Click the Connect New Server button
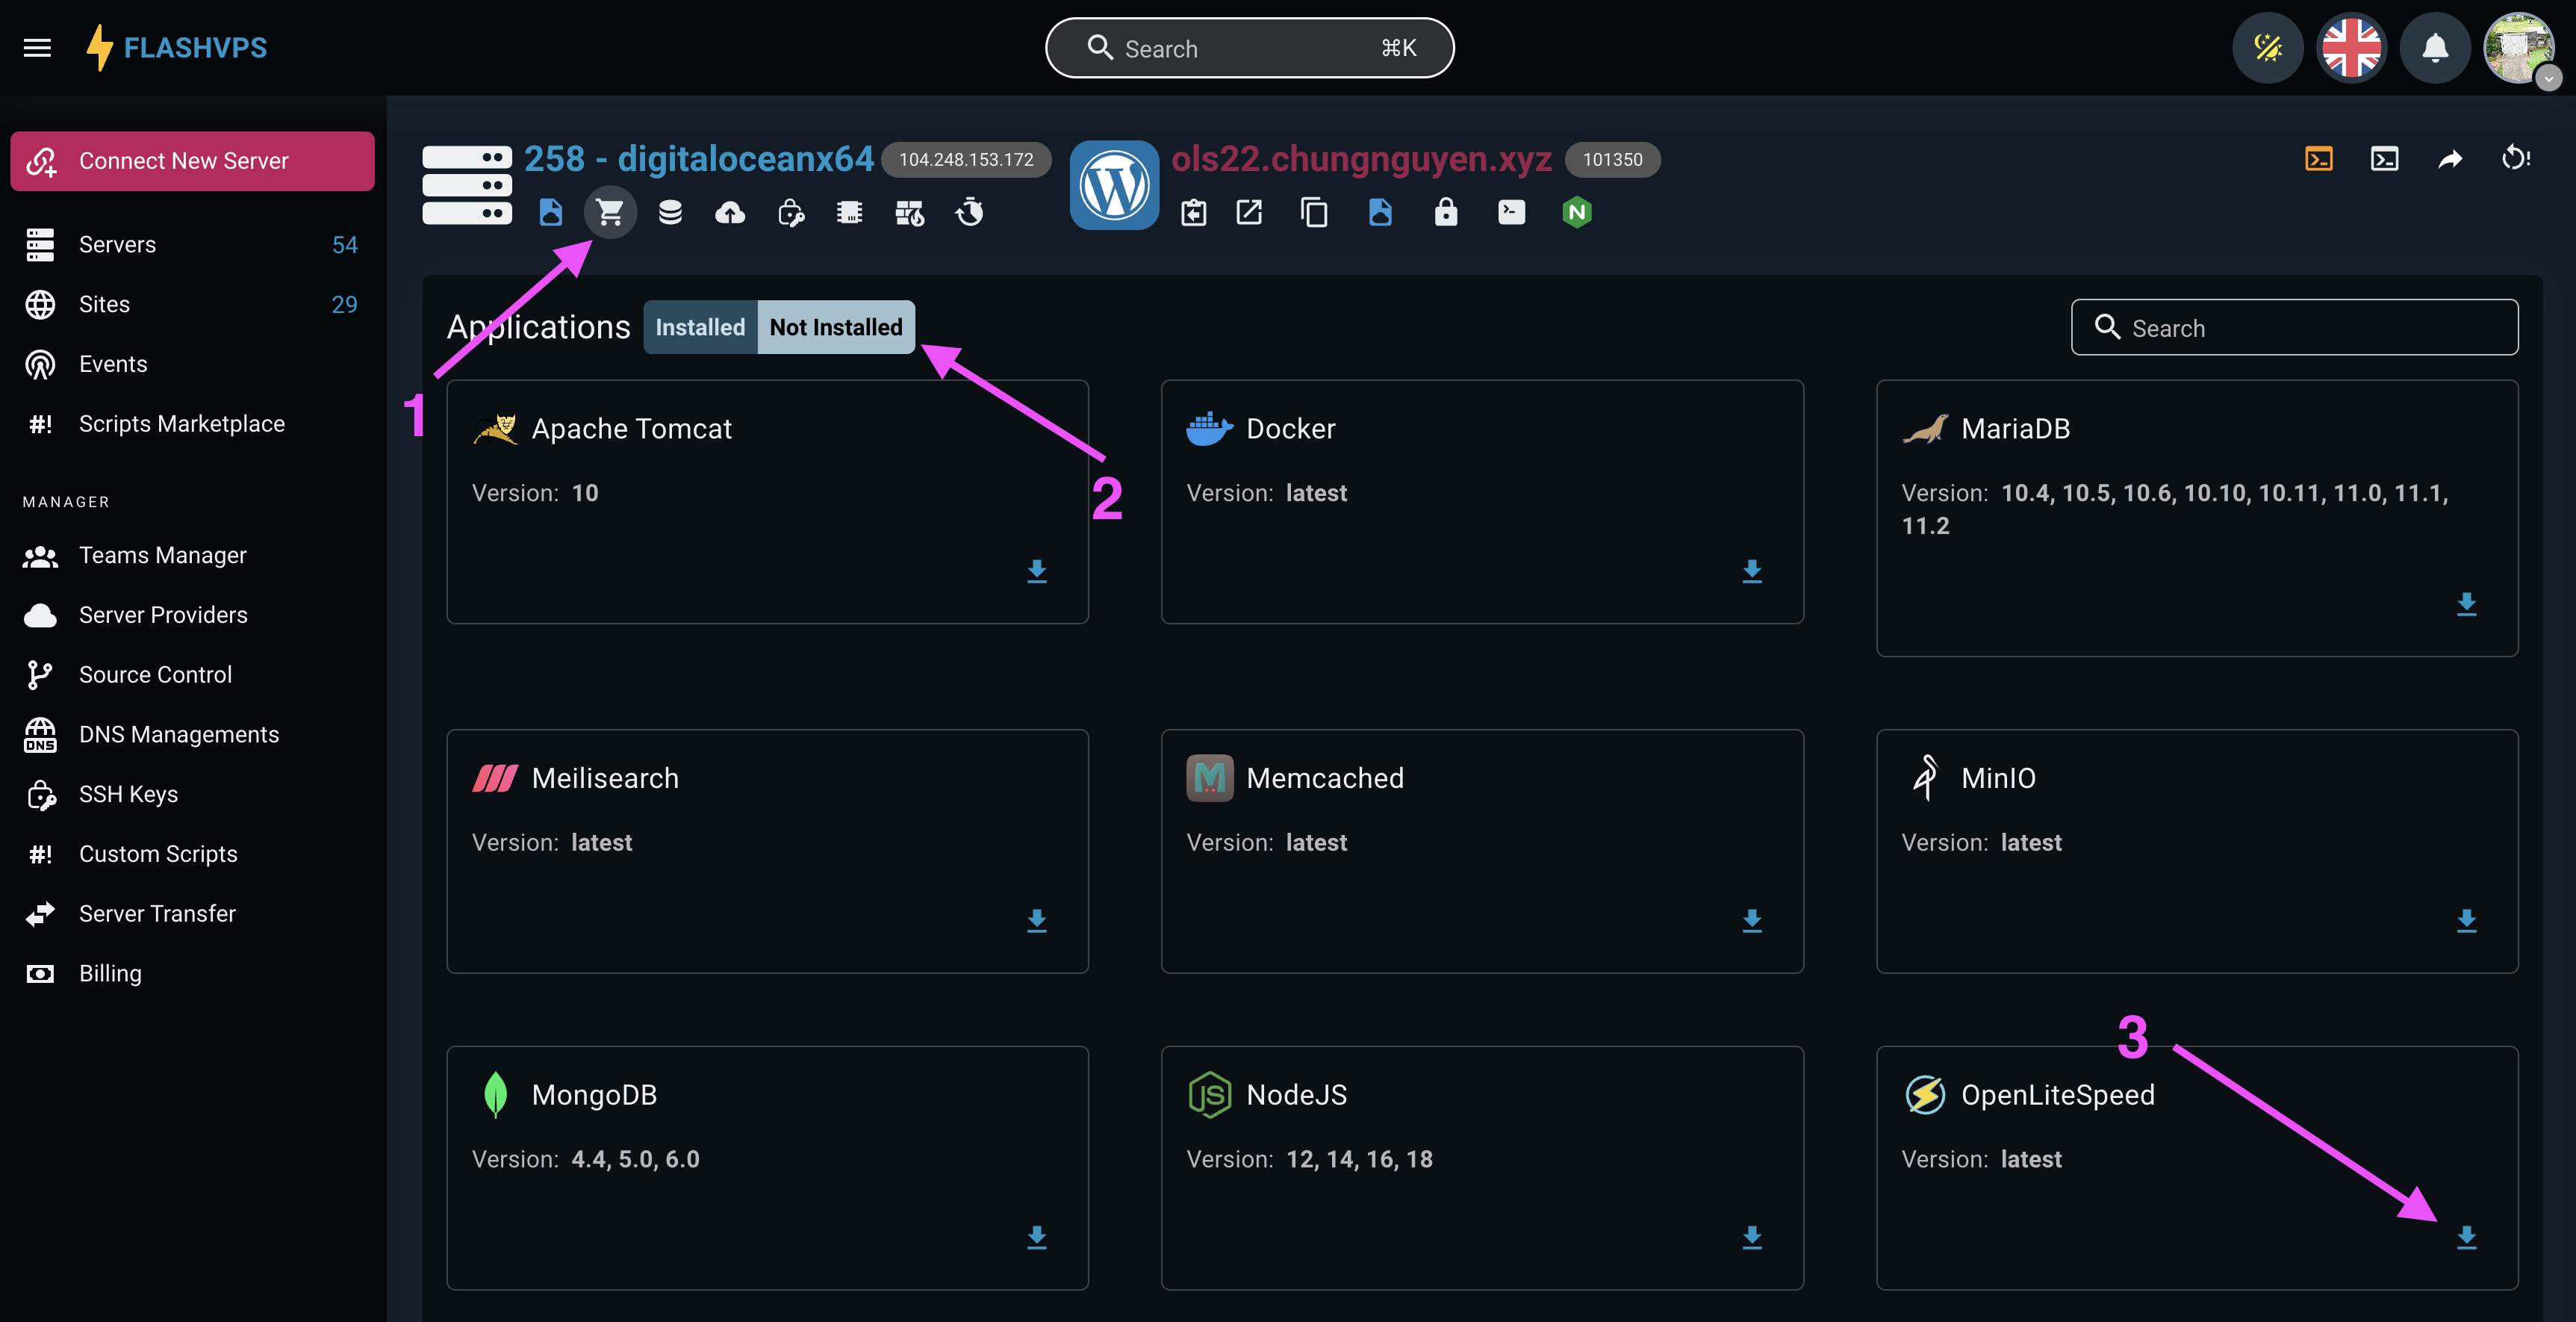This screenshot has height=1322, width=2576. (x=192, y=161)
